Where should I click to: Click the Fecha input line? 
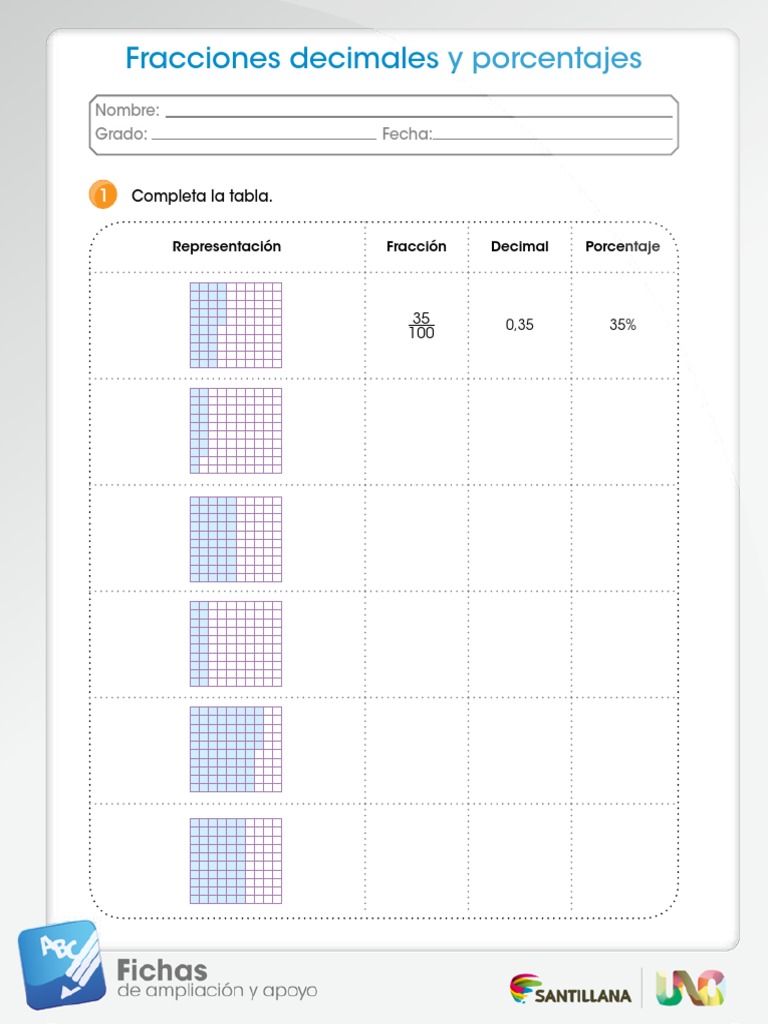coord(552,138)
